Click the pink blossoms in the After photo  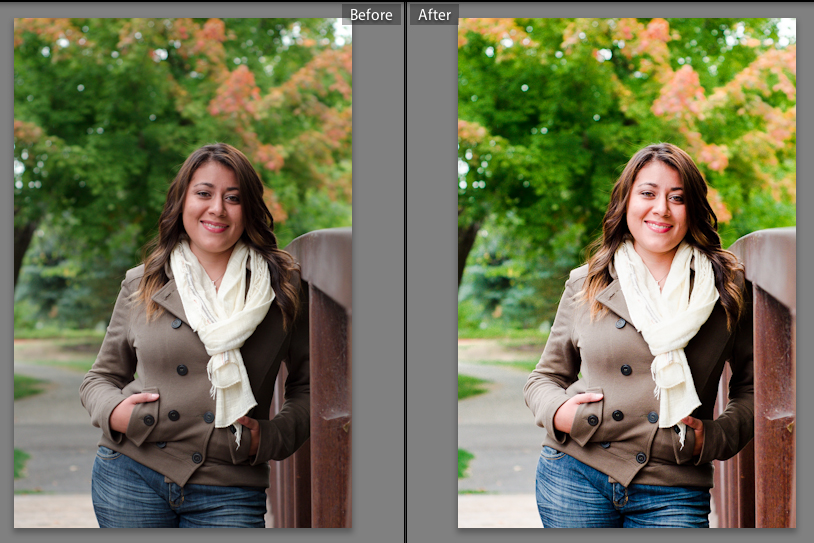click(682, 92)
